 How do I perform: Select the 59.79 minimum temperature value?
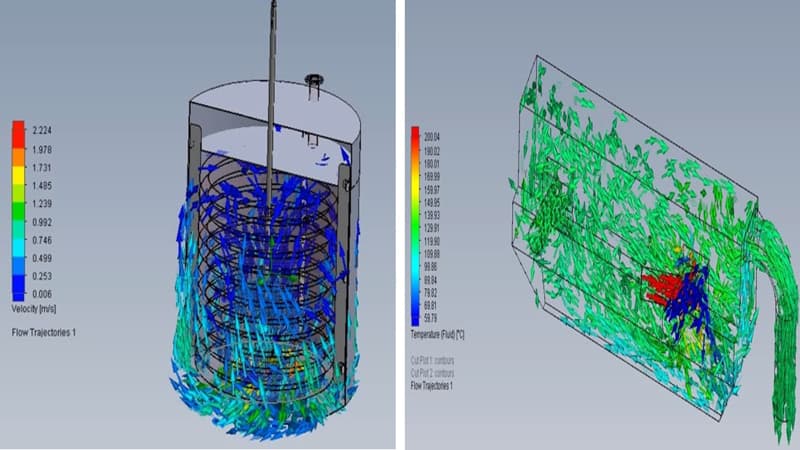[x=430, y=318]
